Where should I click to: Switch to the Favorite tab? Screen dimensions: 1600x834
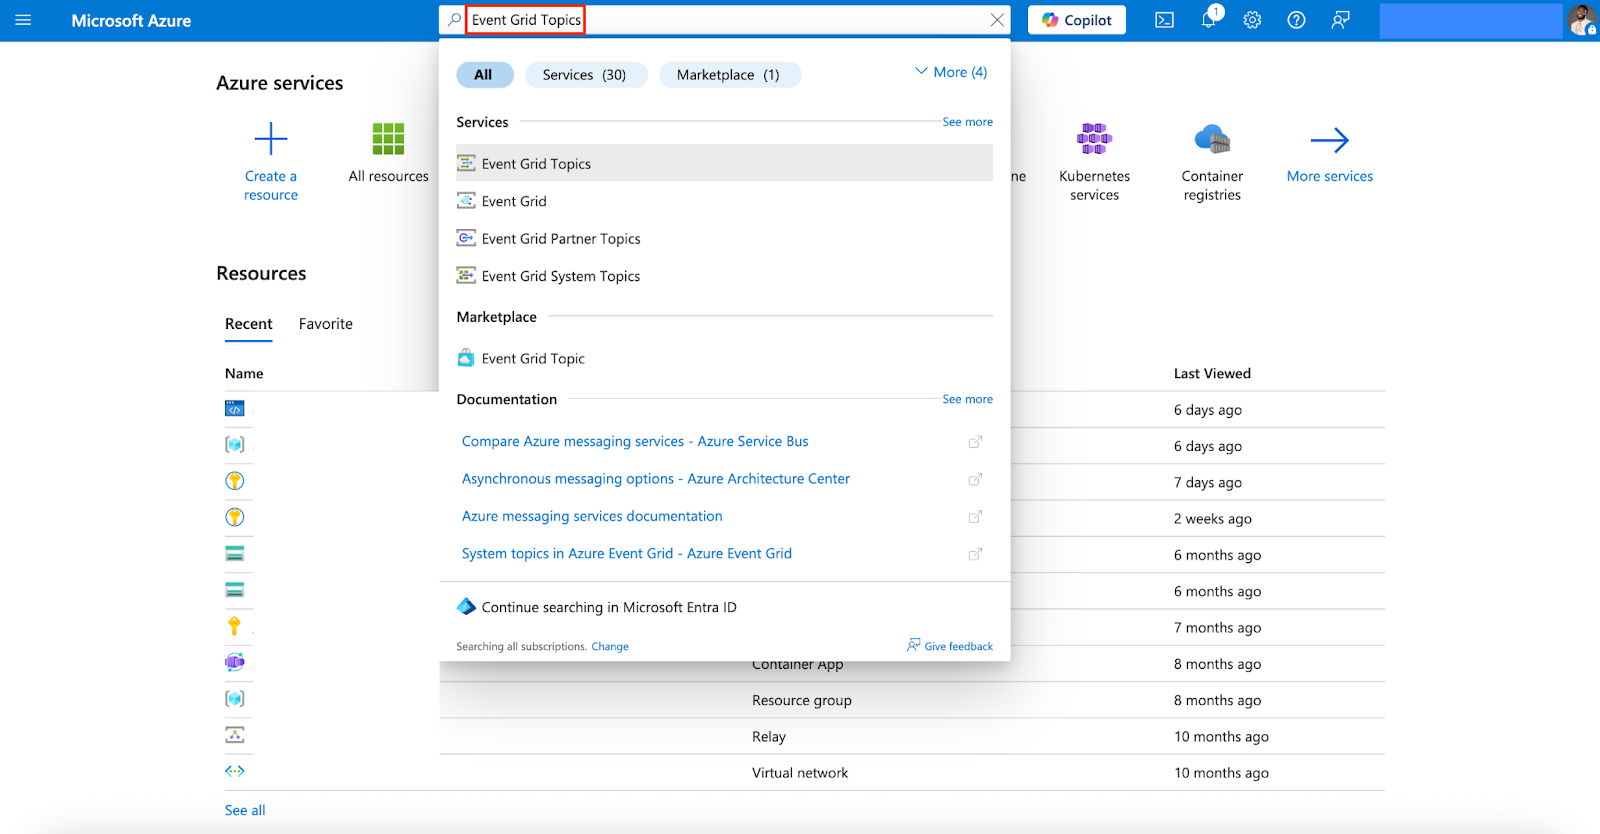326,324
